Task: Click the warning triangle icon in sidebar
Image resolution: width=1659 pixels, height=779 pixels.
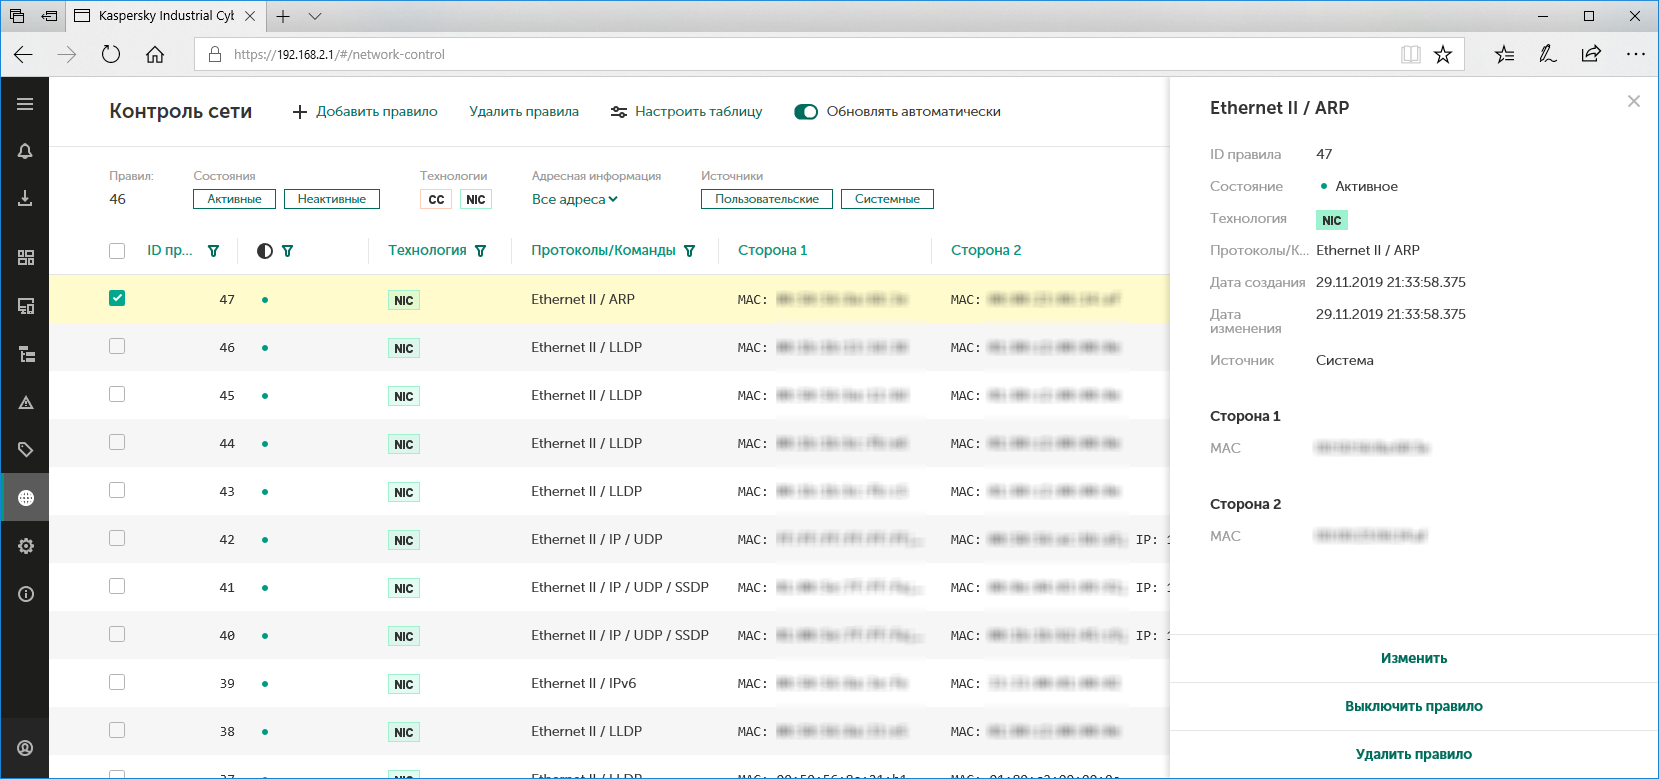Action: (25, 402)
